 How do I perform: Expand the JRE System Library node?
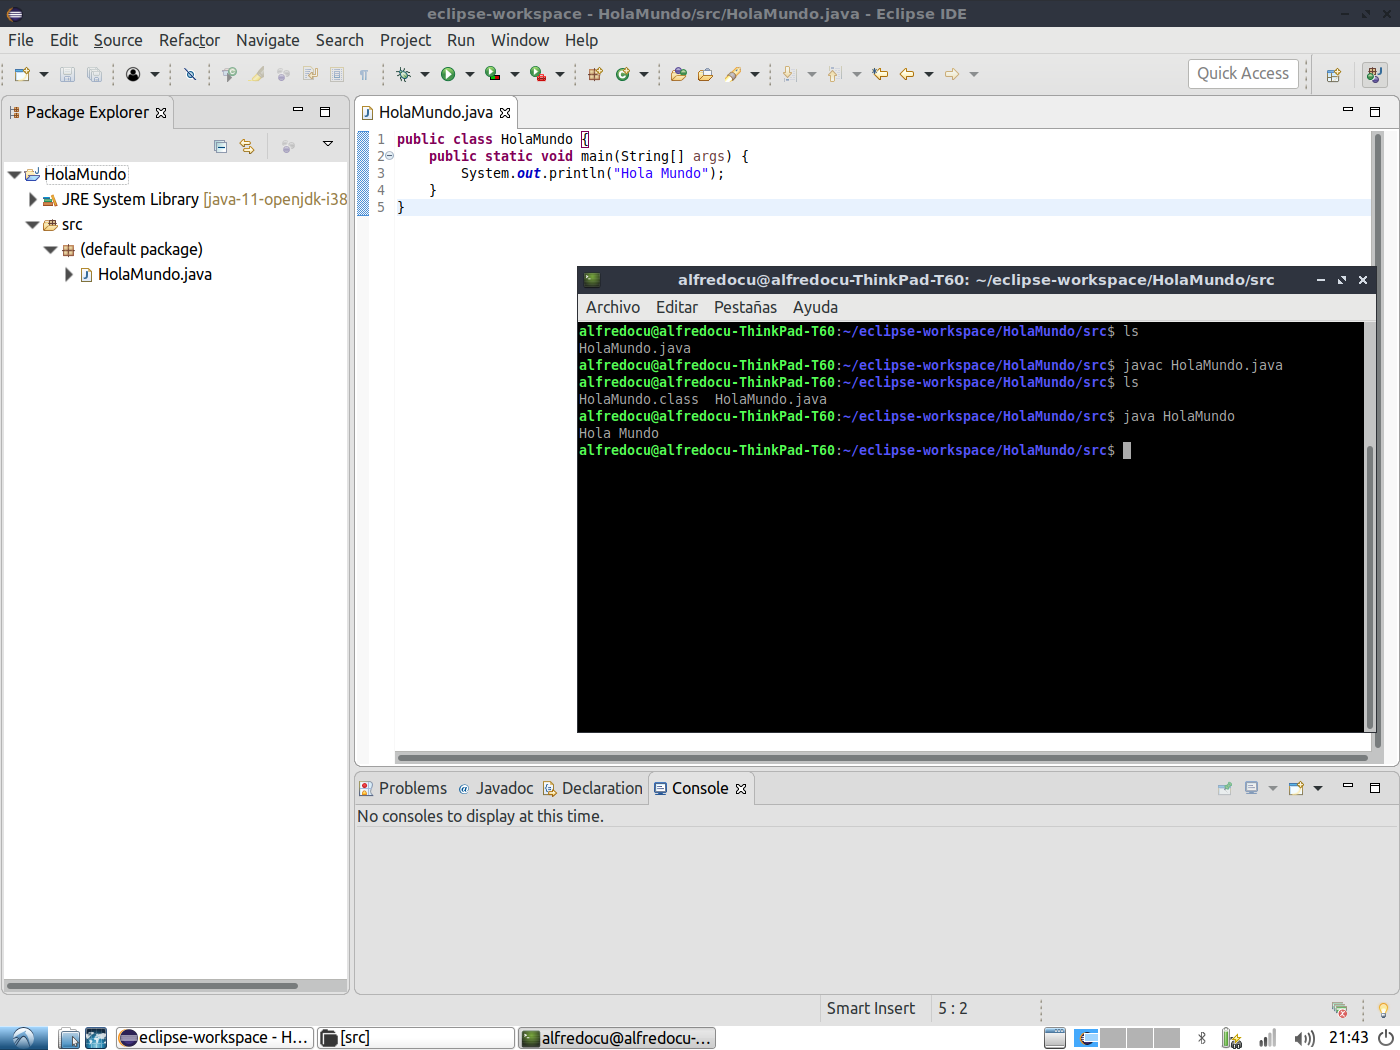coord(32,199)
